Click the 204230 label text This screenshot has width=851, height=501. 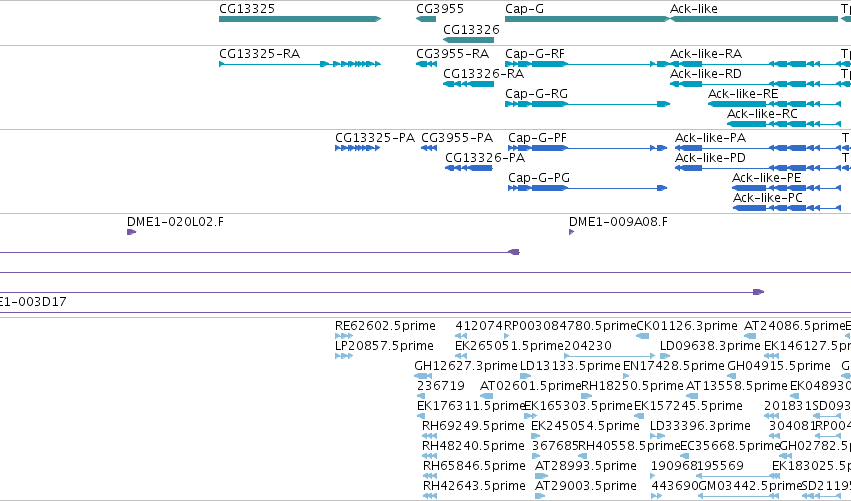point(588,346)
